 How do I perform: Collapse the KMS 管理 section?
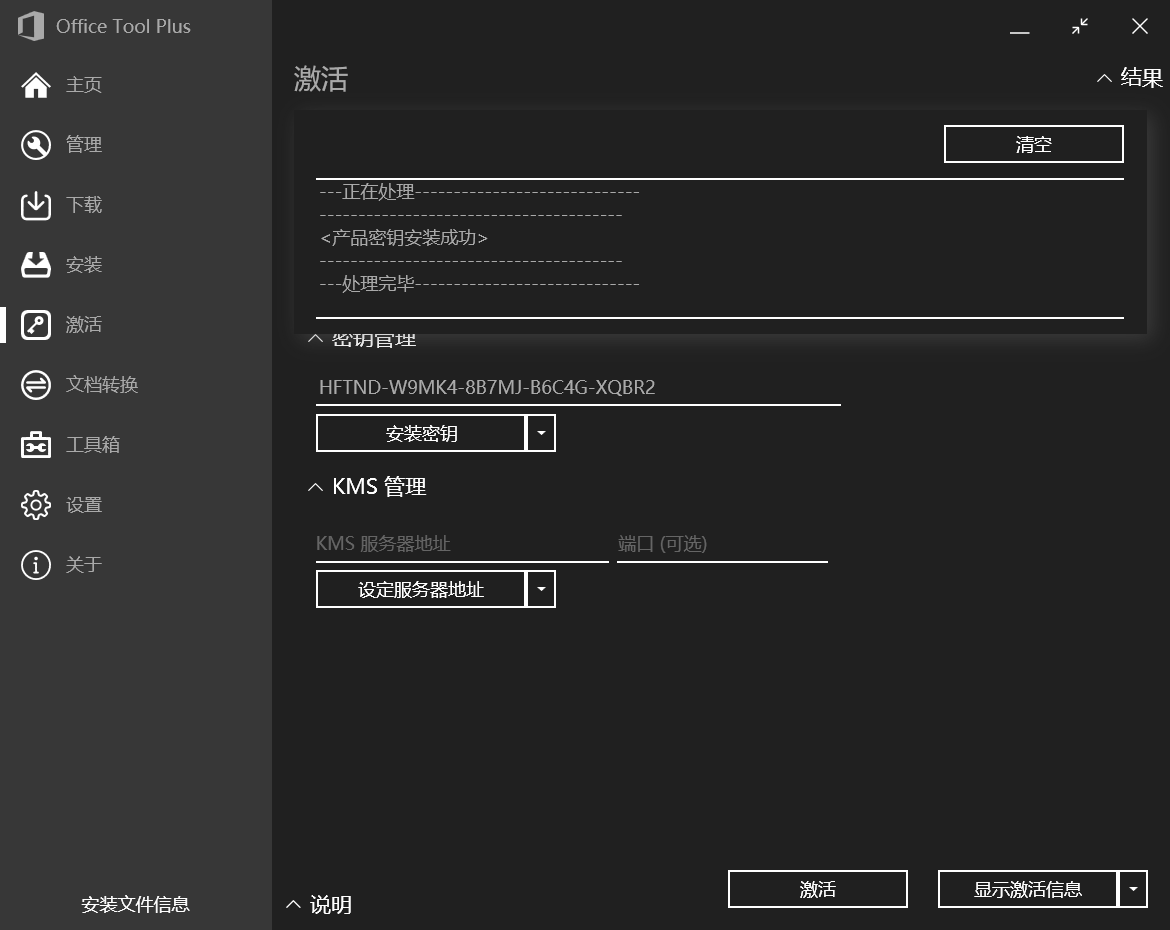pyautogui.click(x=367, y=487)
